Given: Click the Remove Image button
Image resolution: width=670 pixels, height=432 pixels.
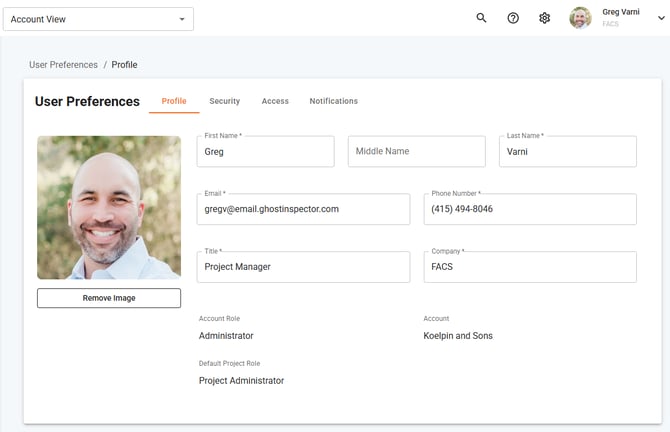Looking at the screenshot, I should coord(109,298).
